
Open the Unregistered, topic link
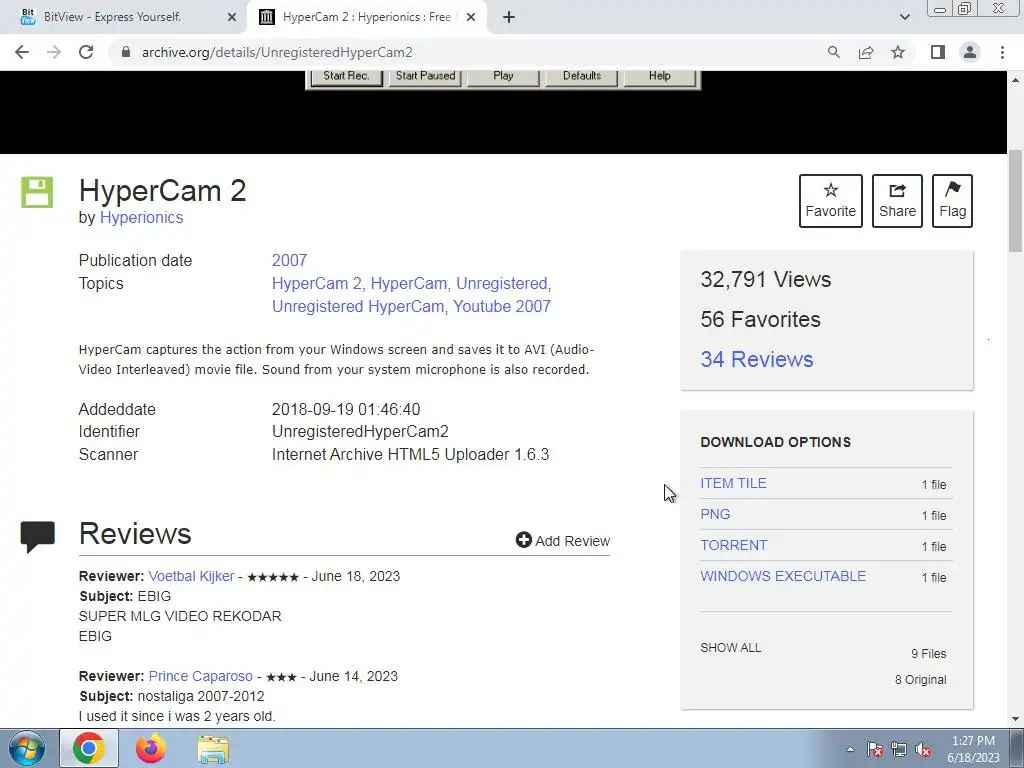504,283
